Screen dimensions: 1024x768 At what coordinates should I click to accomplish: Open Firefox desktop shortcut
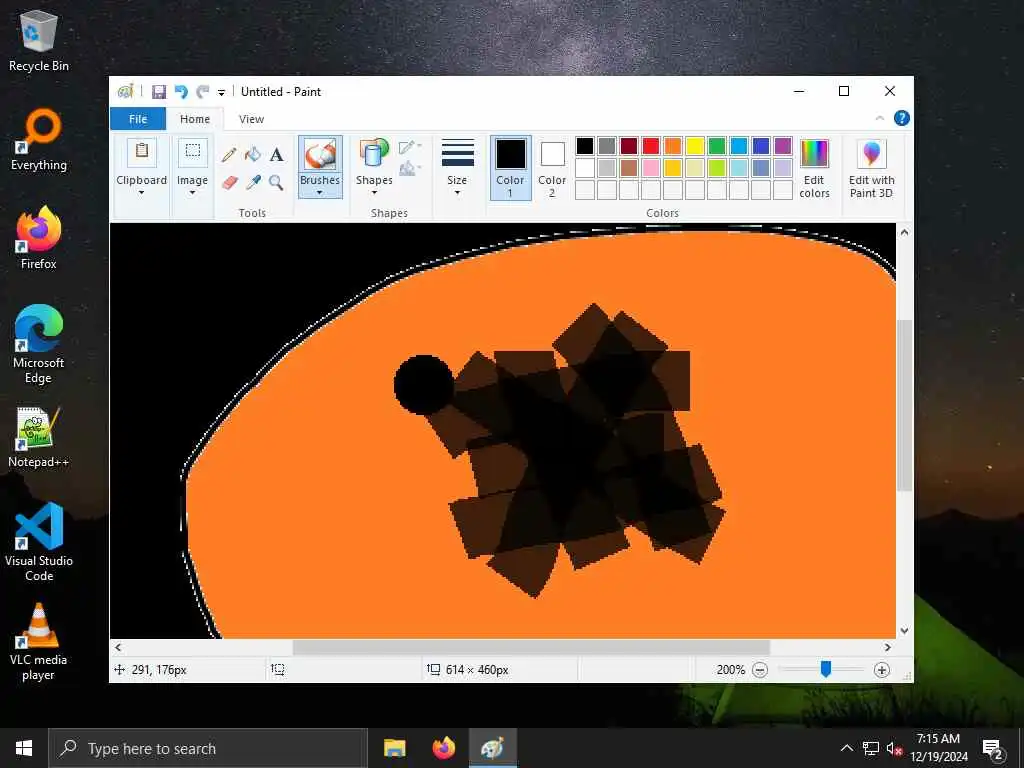tap(39, 238)
